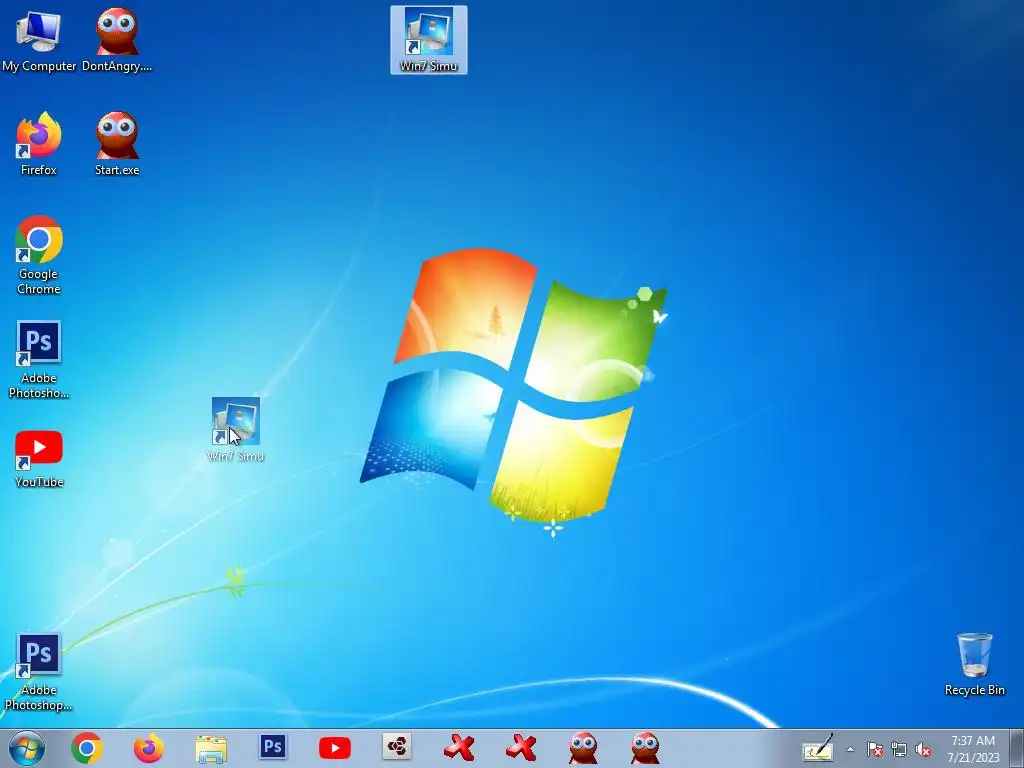Launch Google Chrome from the taskbar
Image resolution: width=1024 pixels, height=768 pixels.
click(x=87, y=748)
